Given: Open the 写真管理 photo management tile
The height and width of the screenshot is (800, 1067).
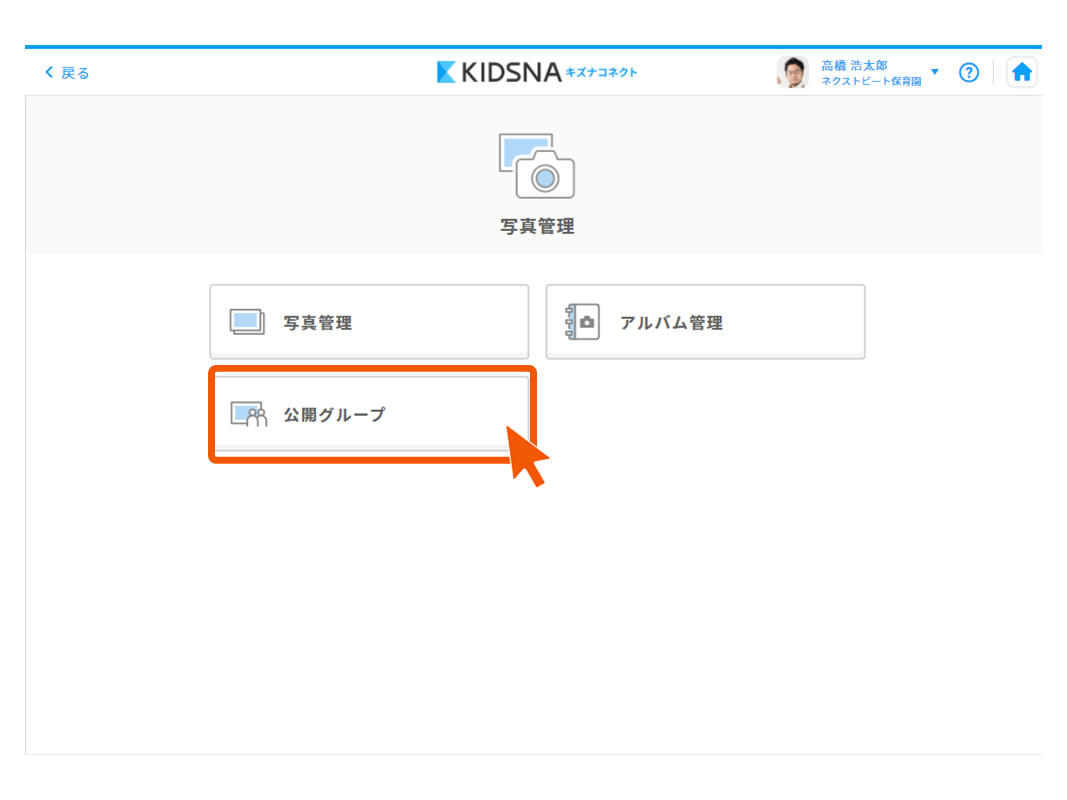Looking at the screenshot, I should (x=369, y=322).
